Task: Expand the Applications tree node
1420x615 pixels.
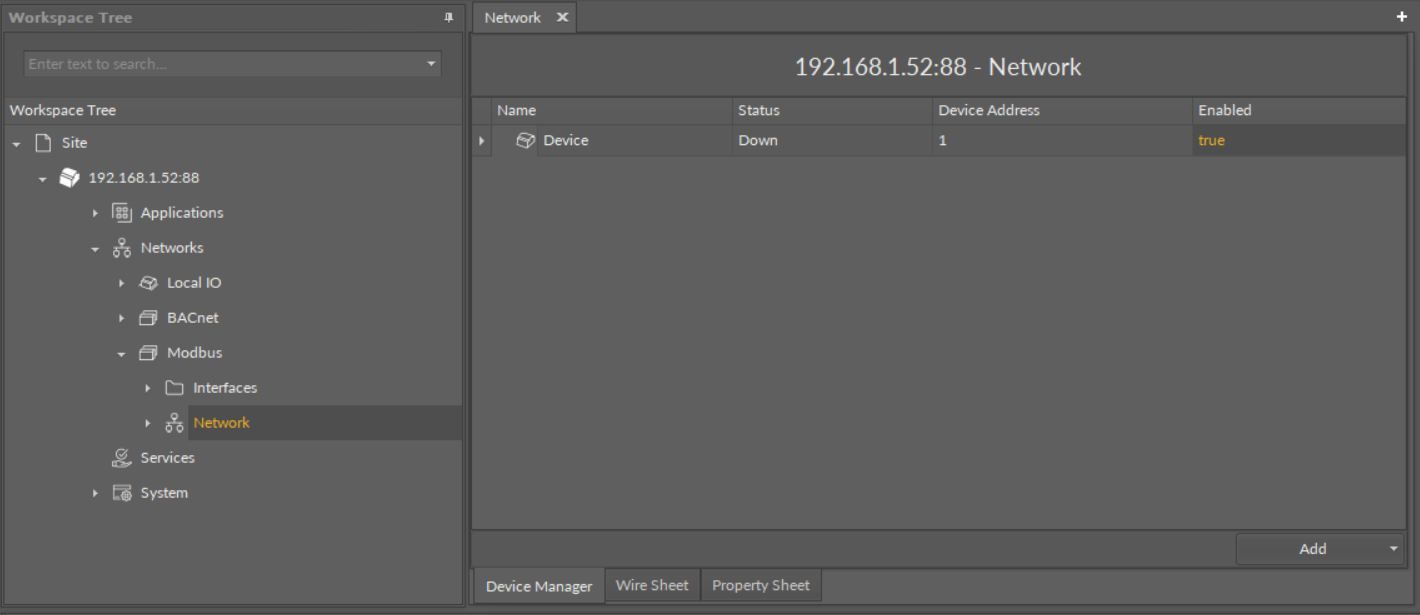Action: click(95, 213)
